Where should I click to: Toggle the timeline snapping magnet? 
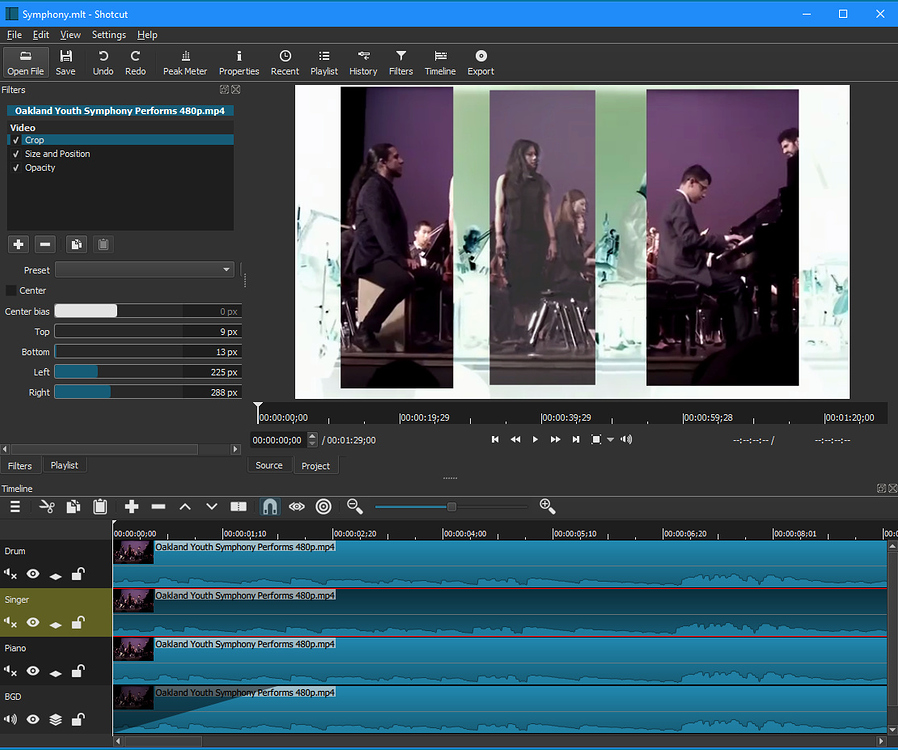(x=270, y=507)
